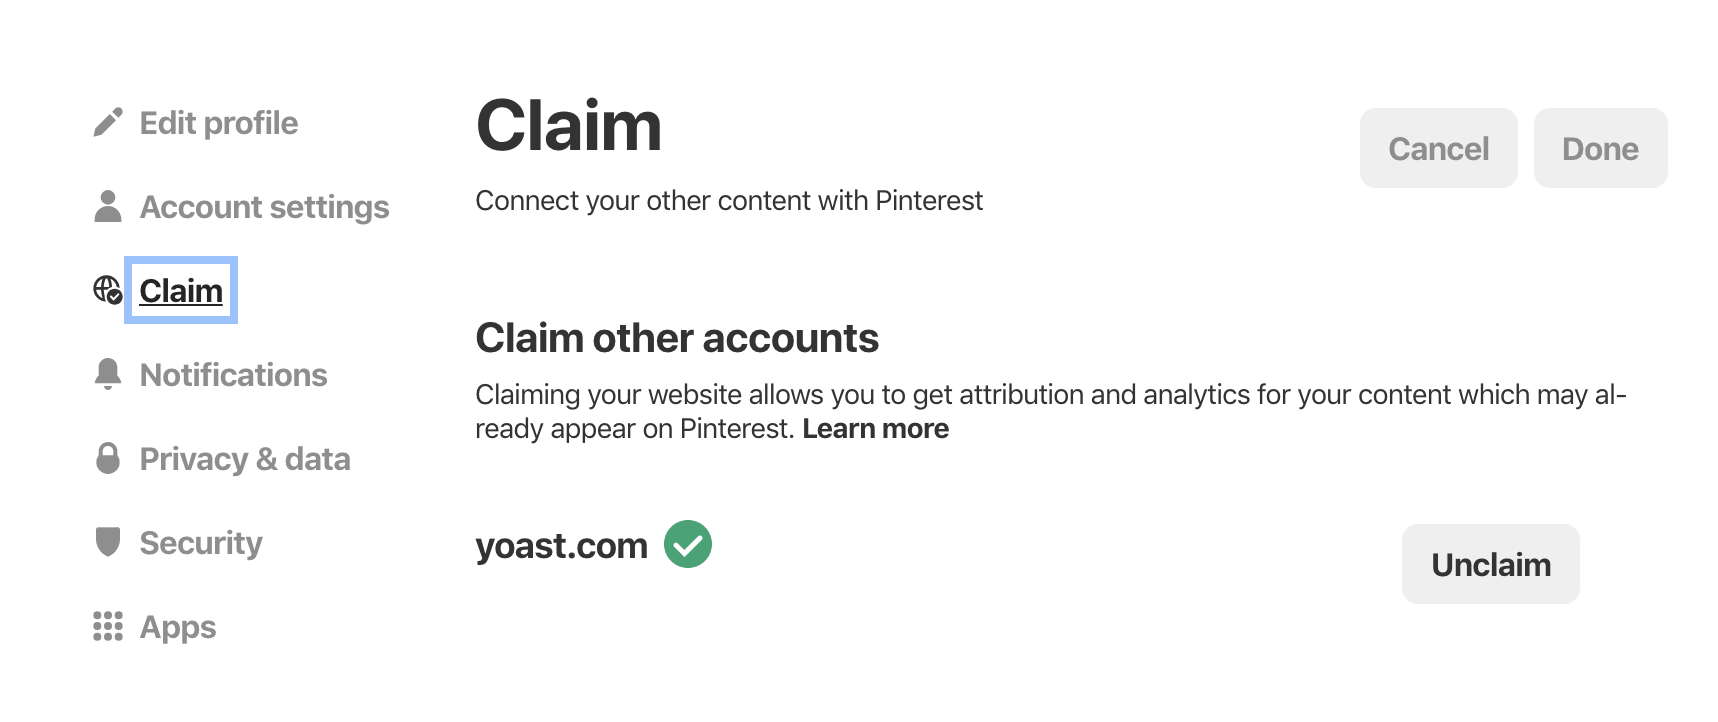Open Account settings
Viewport: 1718px width, 722px height.
point(265,206)
